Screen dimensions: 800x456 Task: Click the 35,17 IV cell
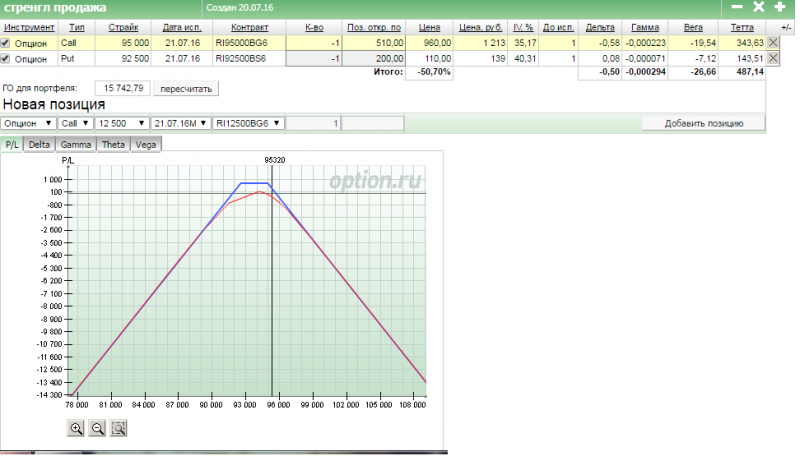pos(524,43)
